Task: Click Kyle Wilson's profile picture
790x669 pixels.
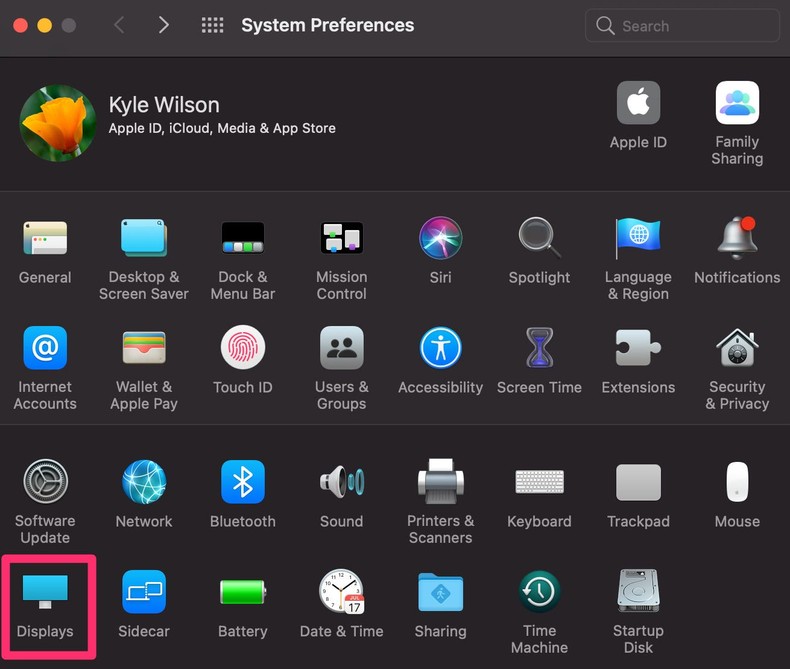Action: click(x=58, y=123)
